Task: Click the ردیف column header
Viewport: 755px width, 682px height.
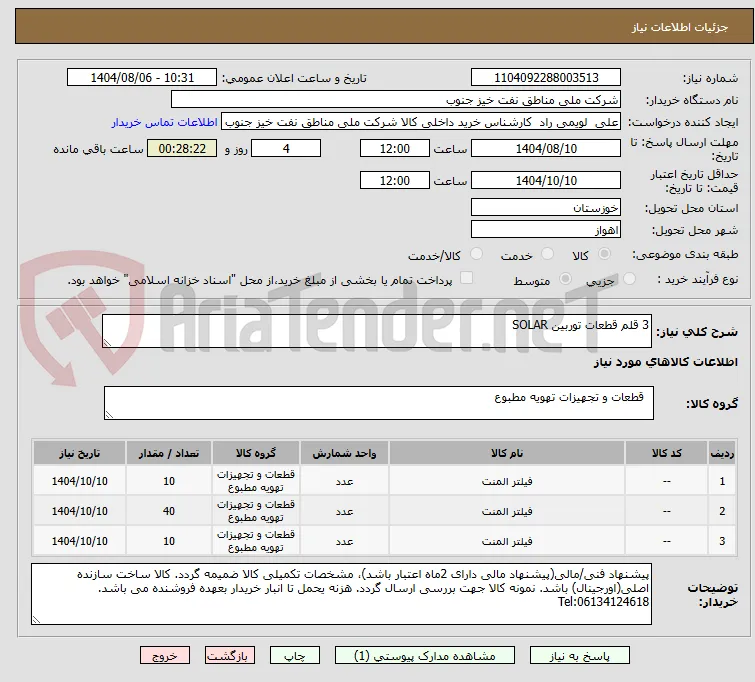Action: pos(722,453)
